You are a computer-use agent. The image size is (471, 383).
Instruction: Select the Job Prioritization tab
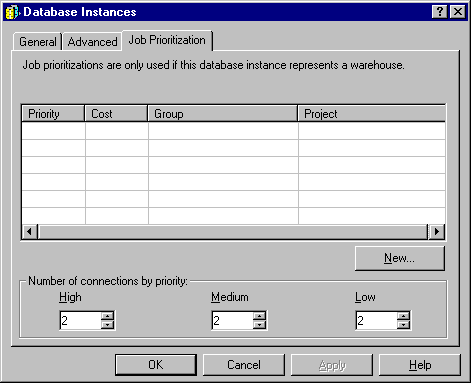tap(167, 40)
